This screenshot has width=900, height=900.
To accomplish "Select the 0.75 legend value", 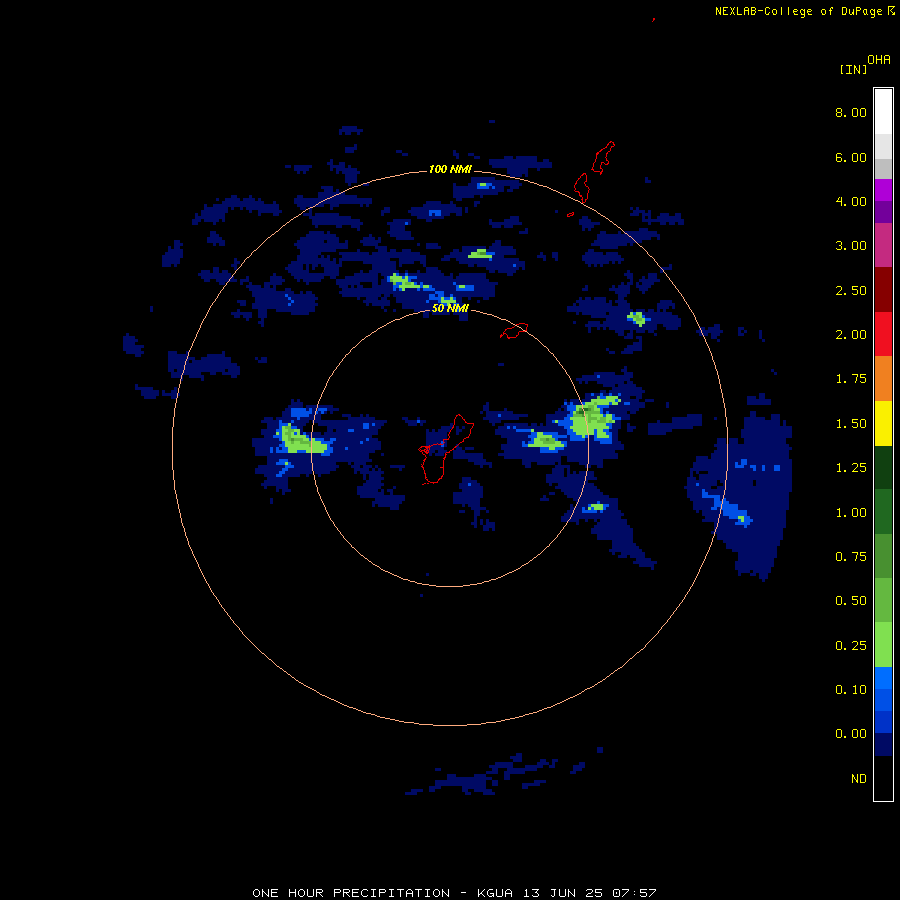I will 851,557.
